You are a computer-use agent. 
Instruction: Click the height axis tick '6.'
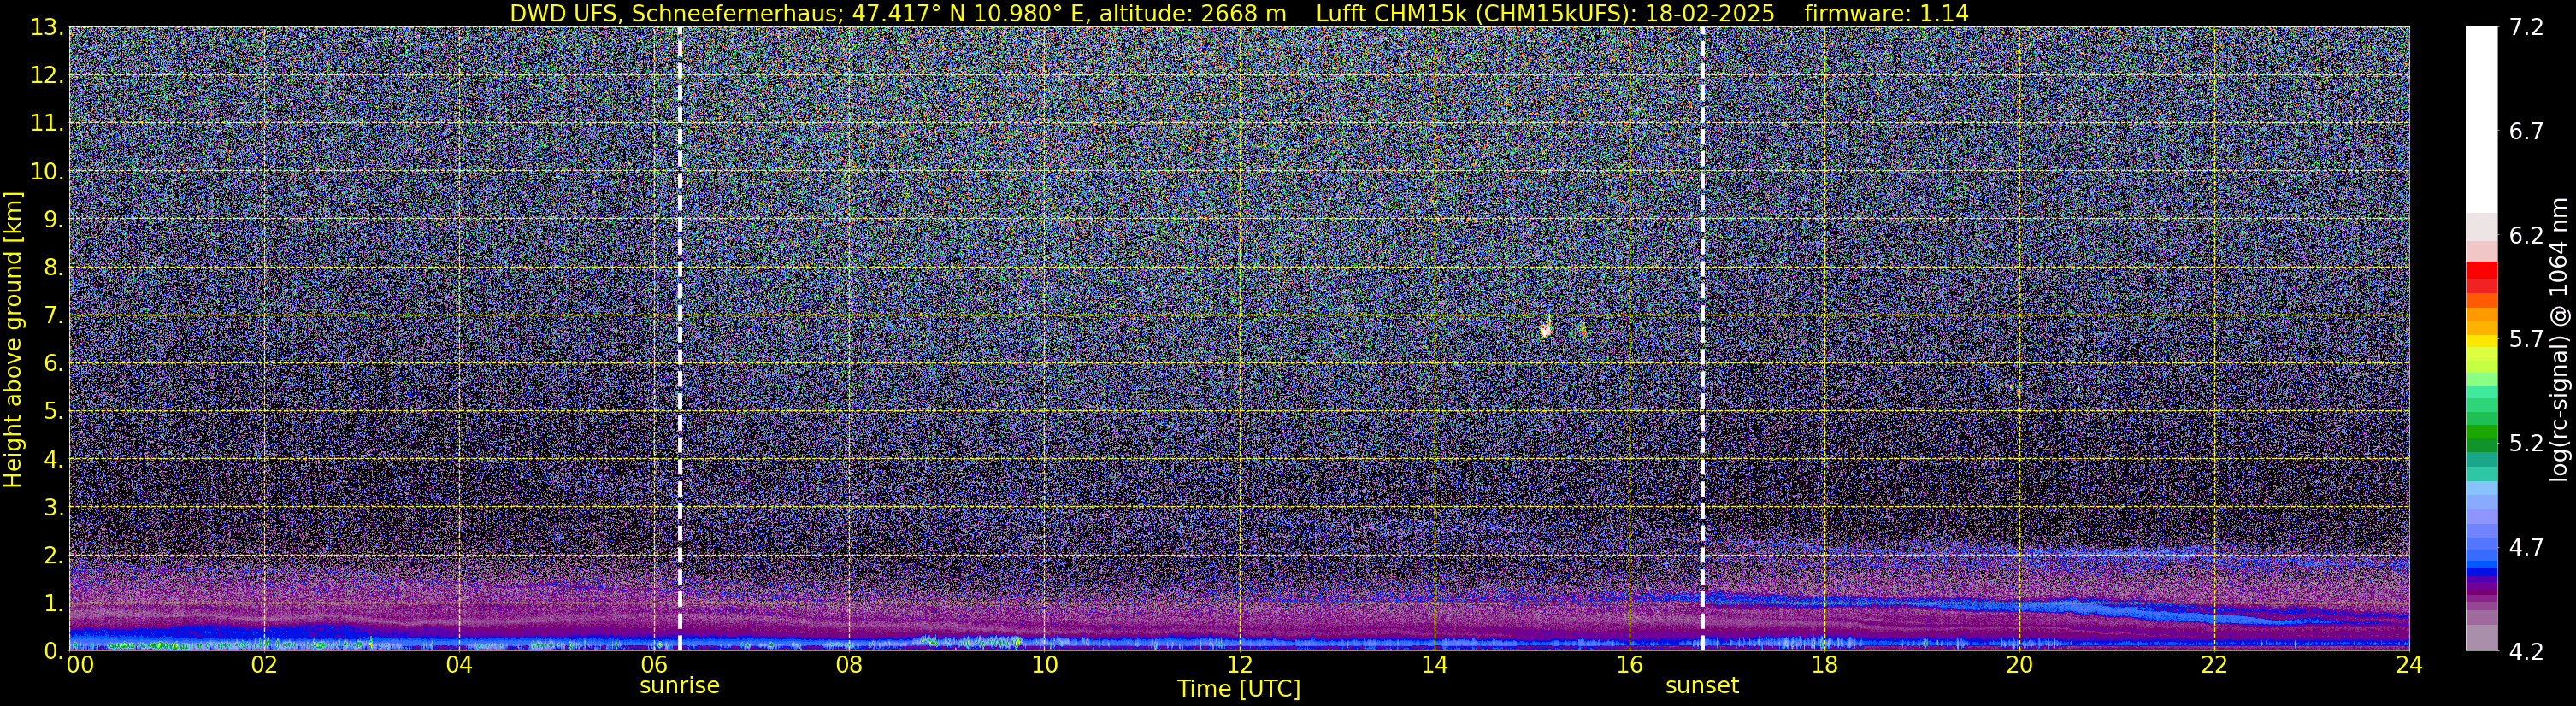pos(54,364)
